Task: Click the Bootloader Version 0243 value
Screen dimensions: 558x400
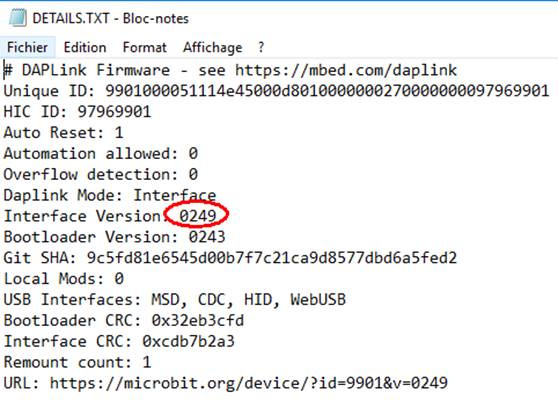Action: tap(207, 237)
